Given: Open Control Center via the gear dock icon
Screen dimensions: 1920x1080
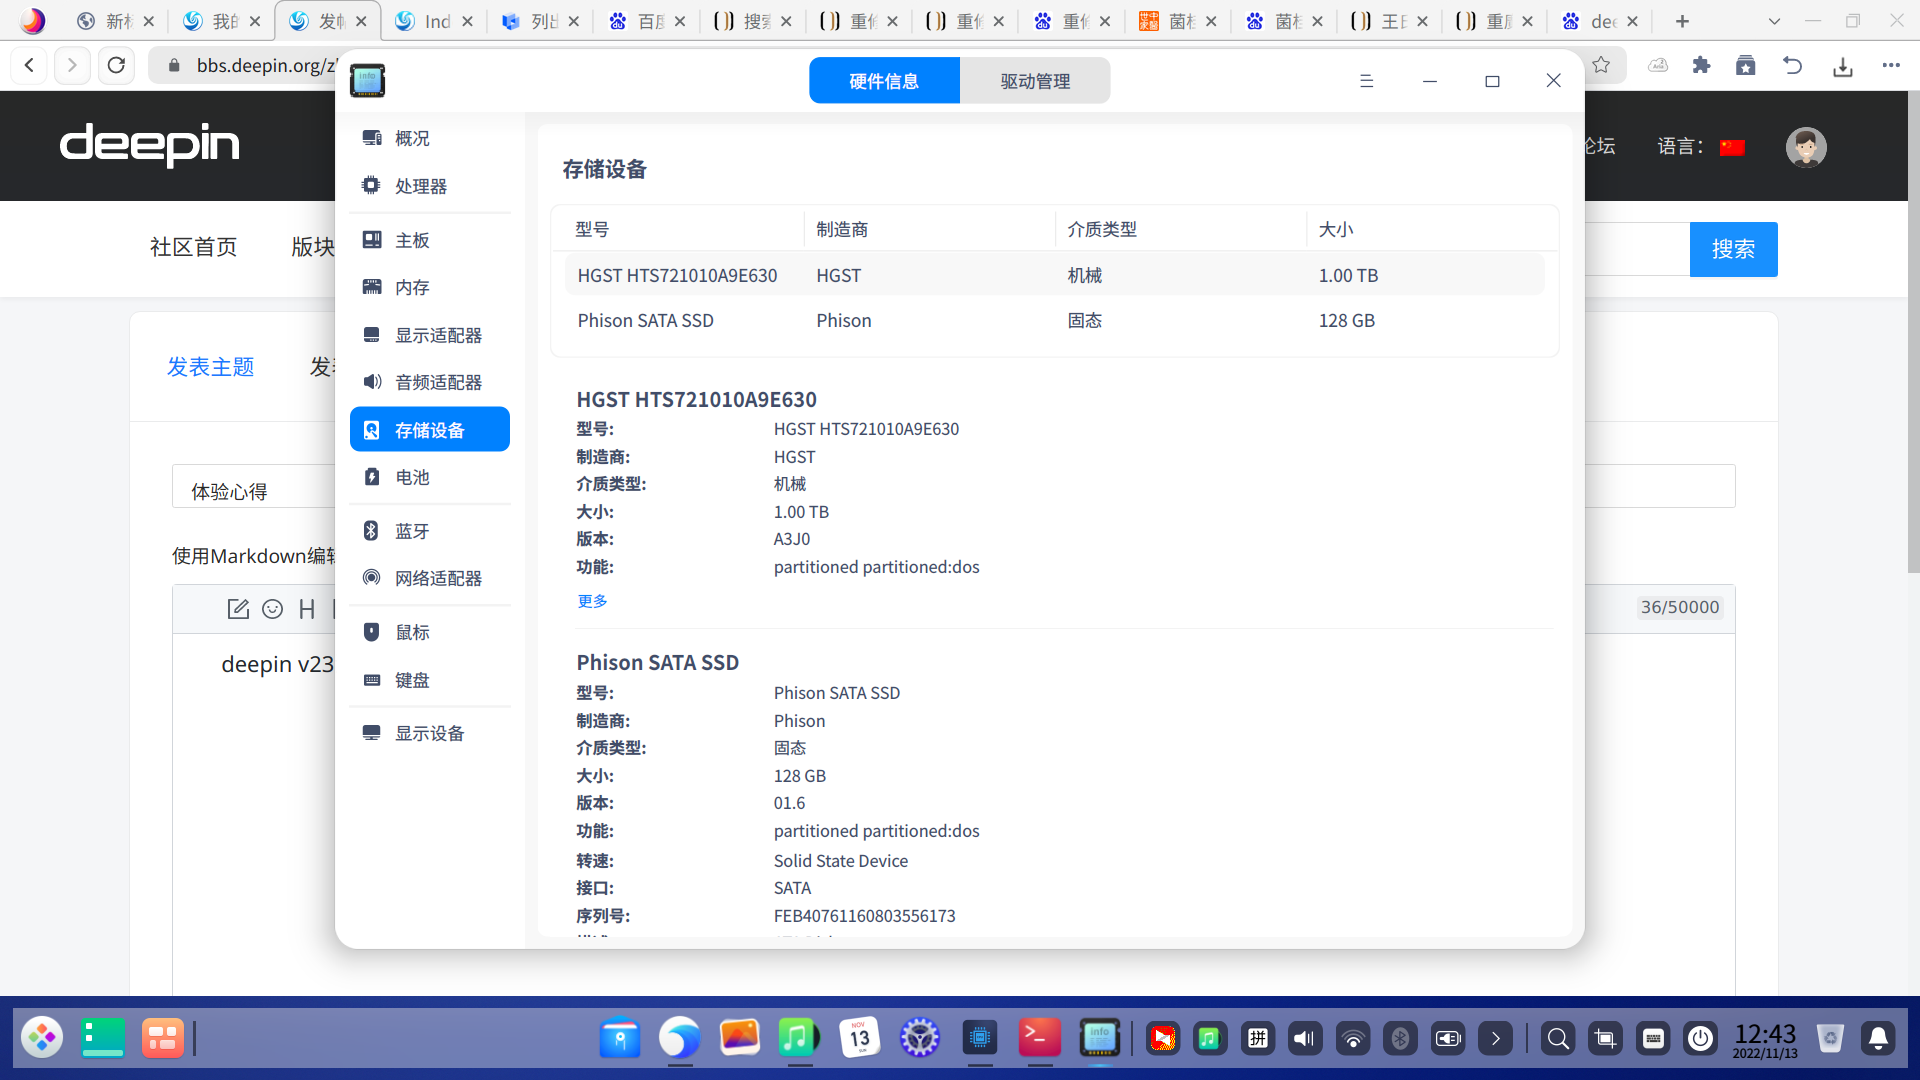Looking at the screenshot, I should click(x=919, y=1038).
